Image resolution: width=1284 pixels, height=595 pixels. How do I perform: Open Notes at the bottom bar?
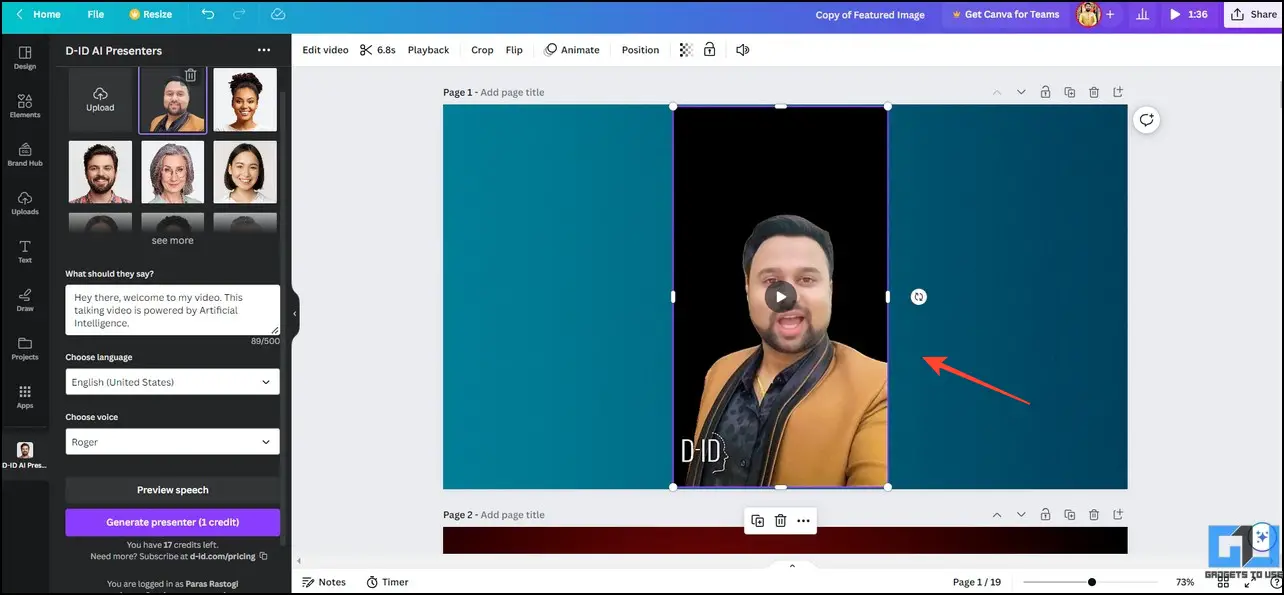coord(324,582)
